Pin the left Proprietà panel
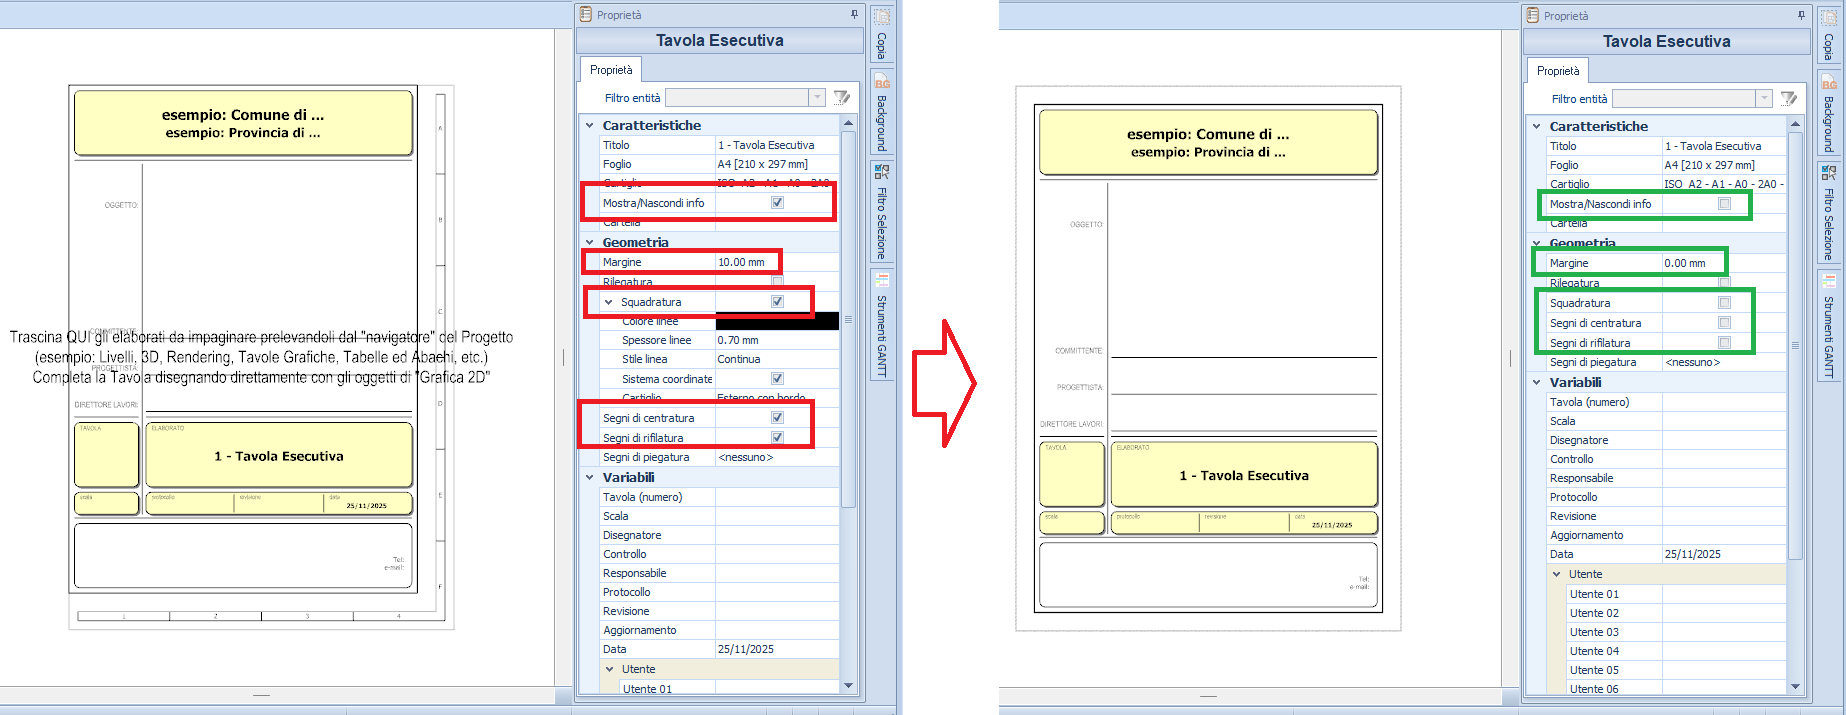1846x715 pixels. coord(854,14)
